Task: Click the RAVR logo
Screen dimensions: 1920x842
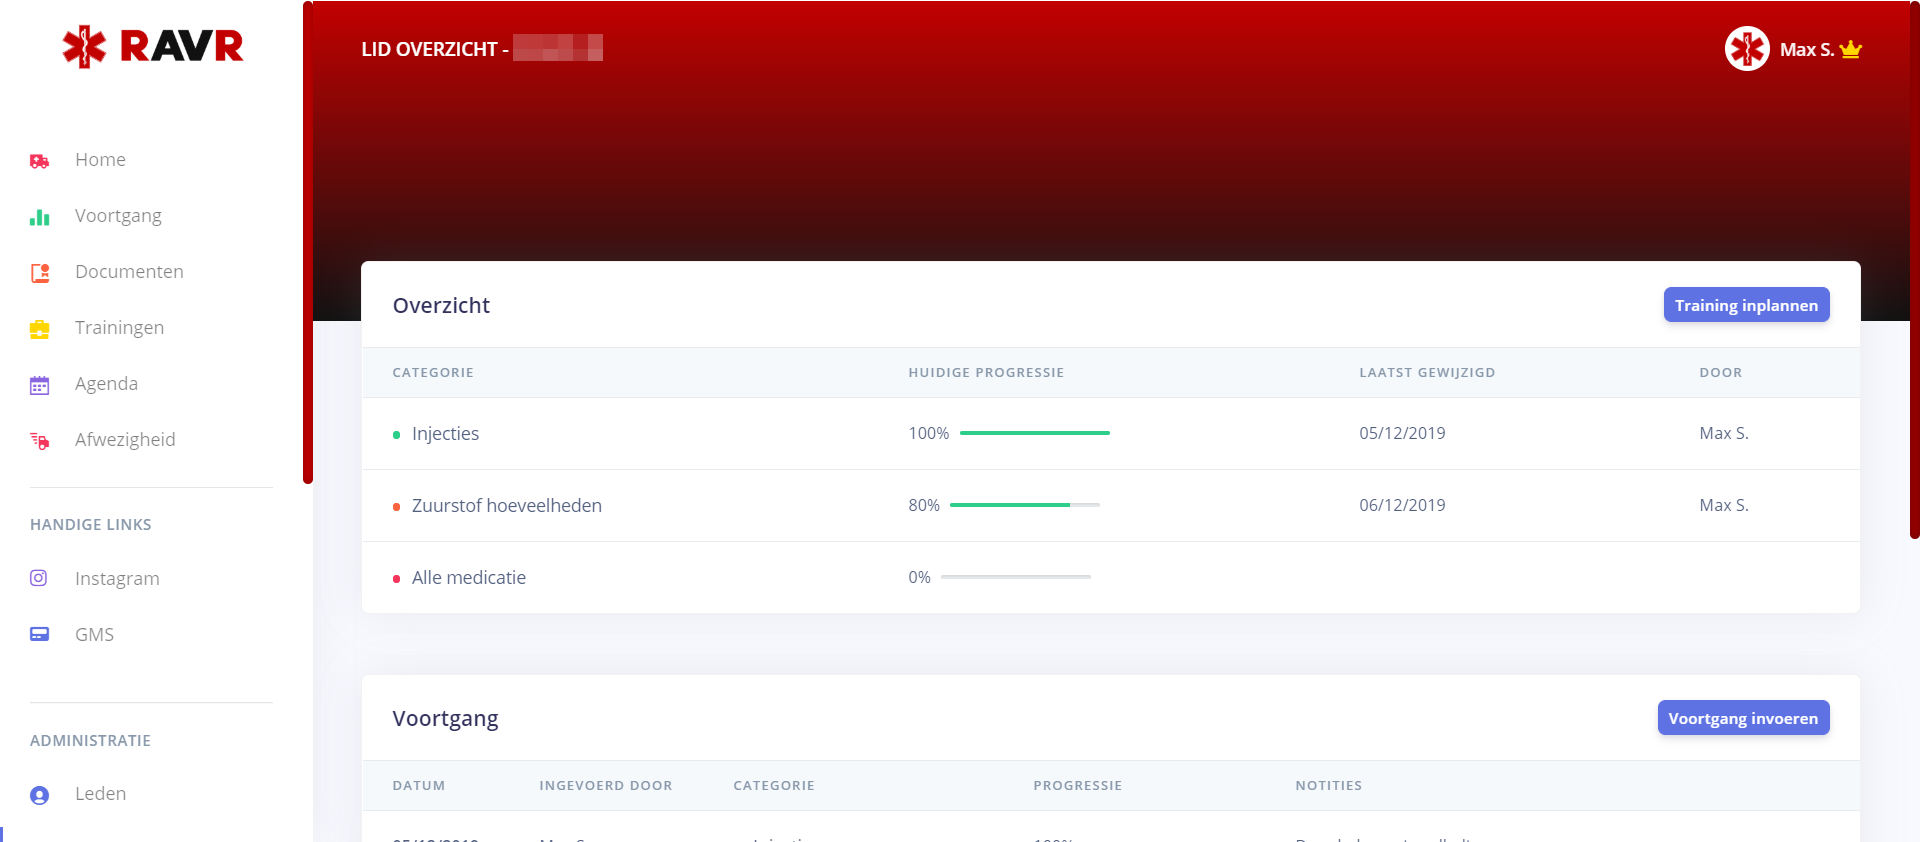Action: 153,46
